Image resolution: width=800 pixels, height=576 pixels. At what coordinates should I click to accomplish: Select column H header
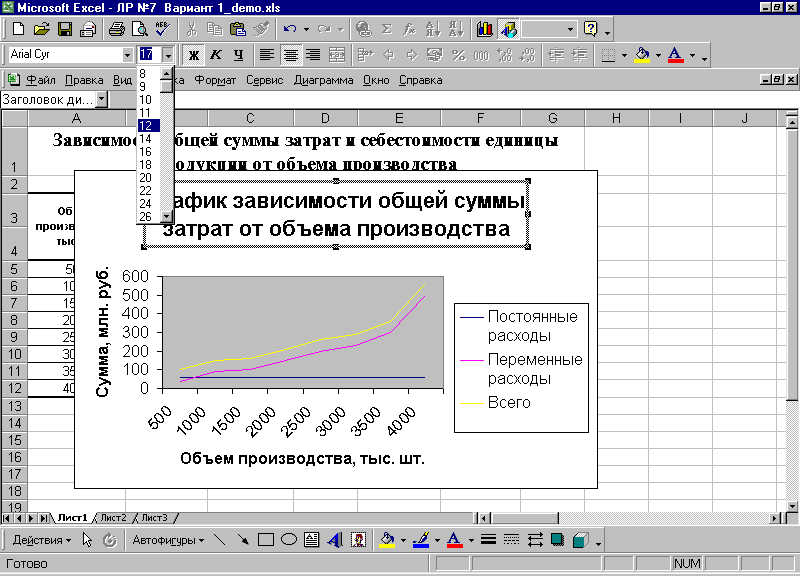616,118
